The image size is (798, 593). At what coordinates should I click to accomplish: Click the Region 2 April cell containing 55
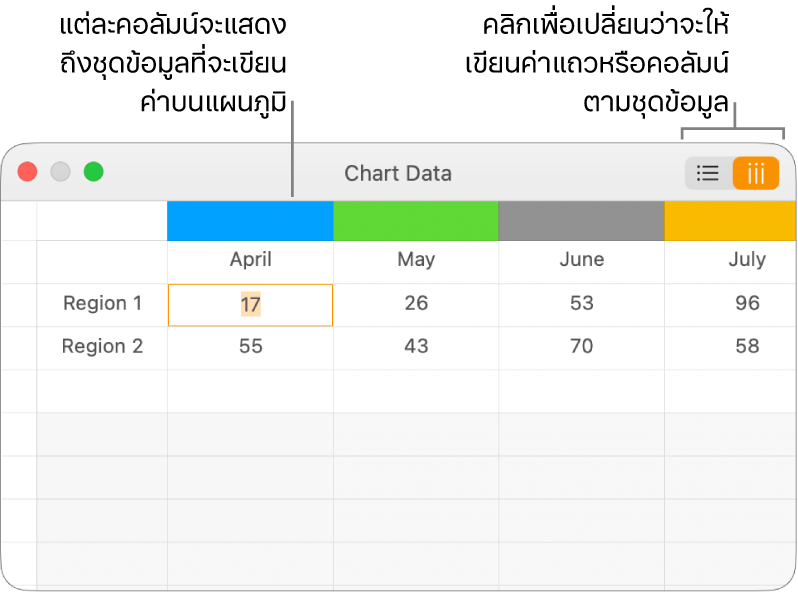[x=250, y=347]
